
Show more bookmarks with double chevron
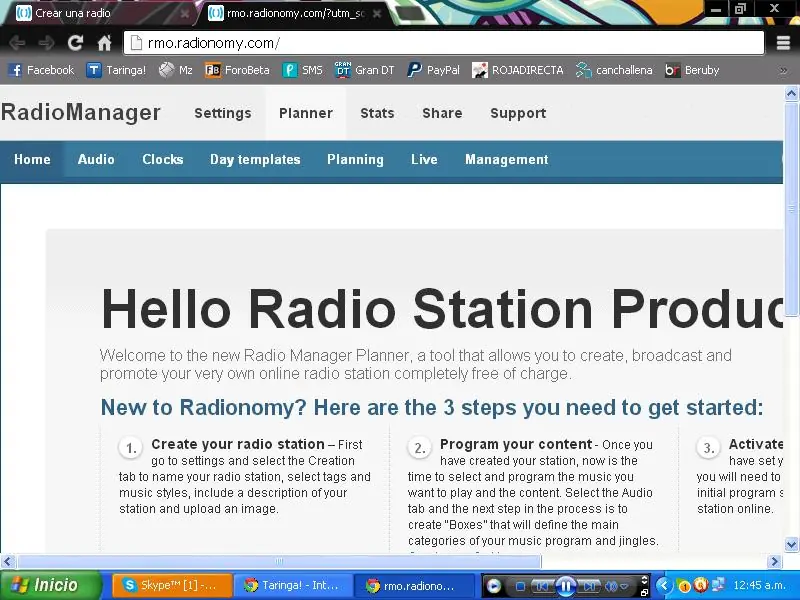click(x=784, y=70)
